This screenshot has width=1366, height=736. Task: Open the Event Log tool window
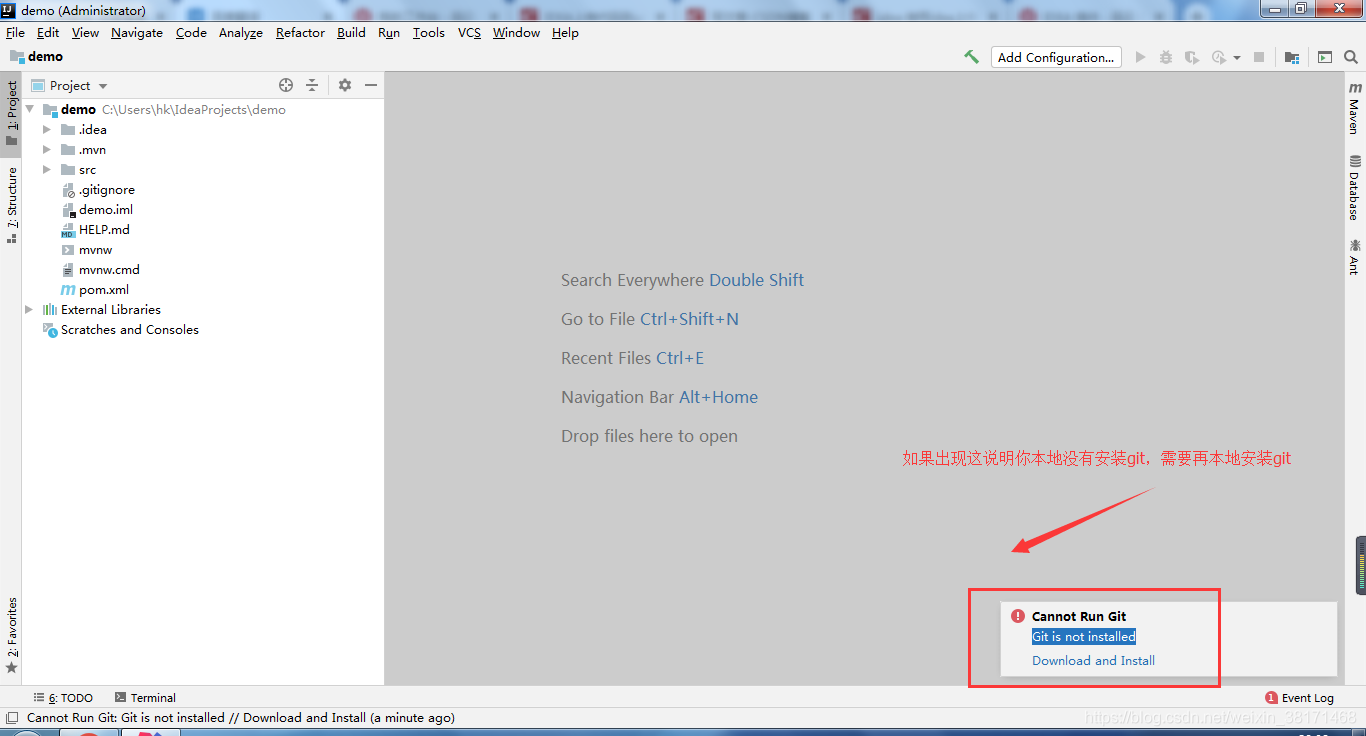[1299, 698]
